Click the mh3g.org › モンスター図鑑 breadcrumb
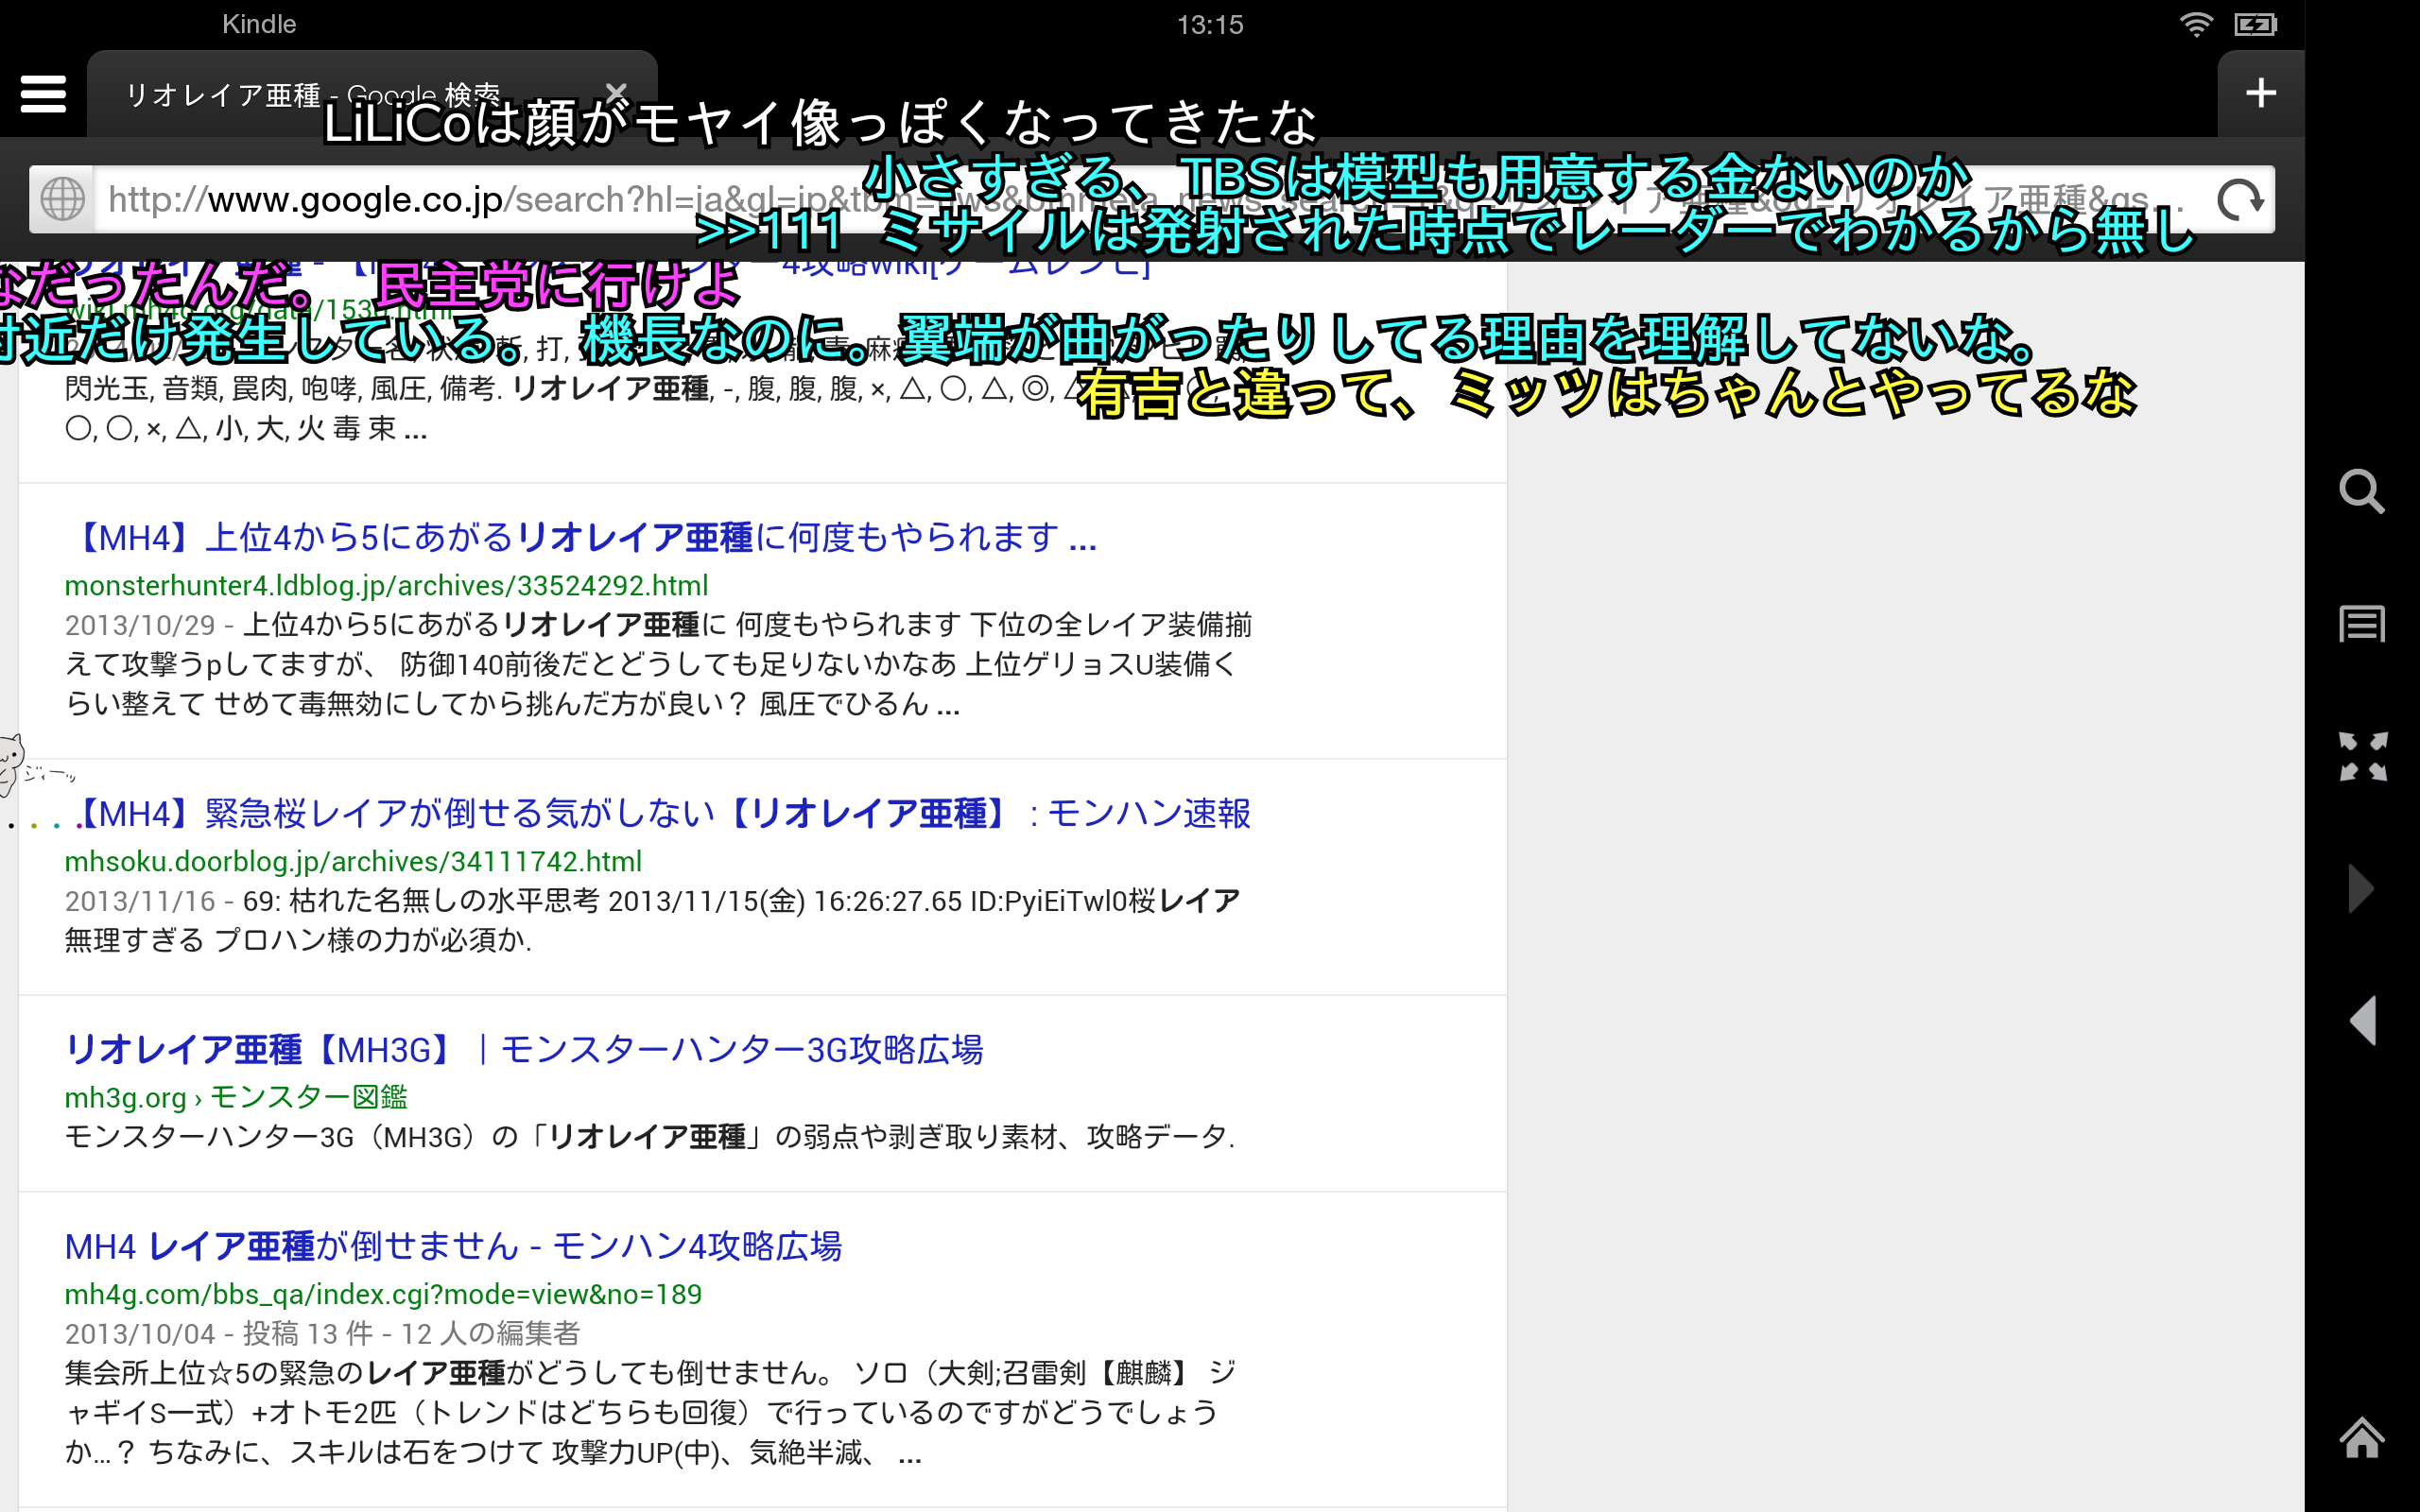Viewport: 2420px width, 1512px height. 236,1098
